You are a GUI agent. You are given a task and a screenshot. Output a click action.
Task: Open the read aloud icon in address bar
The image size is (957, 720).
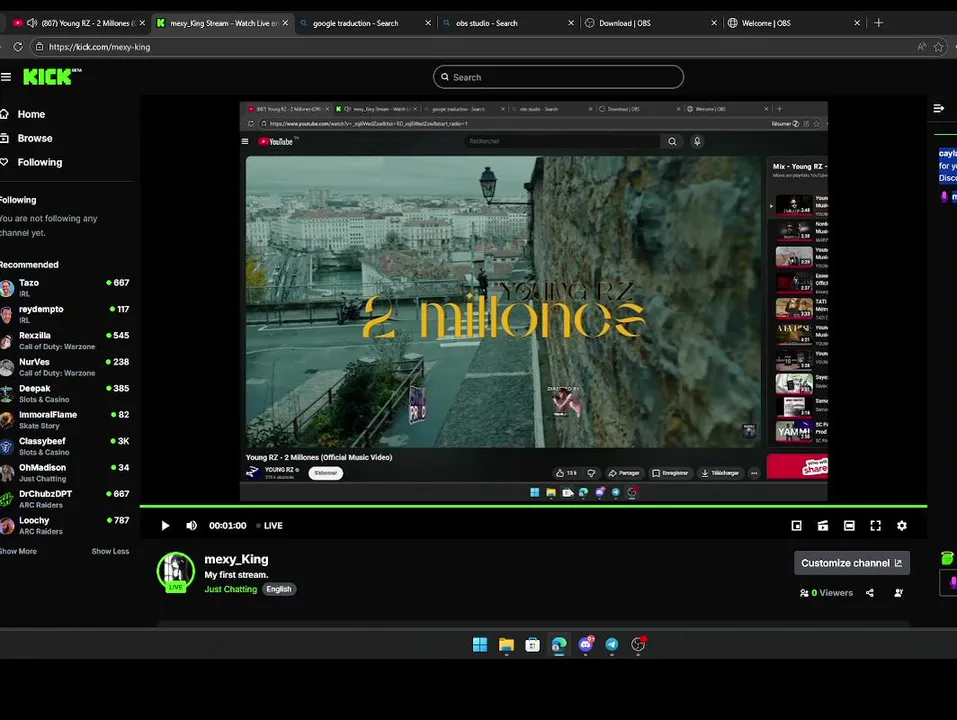[x=921, y=47]
